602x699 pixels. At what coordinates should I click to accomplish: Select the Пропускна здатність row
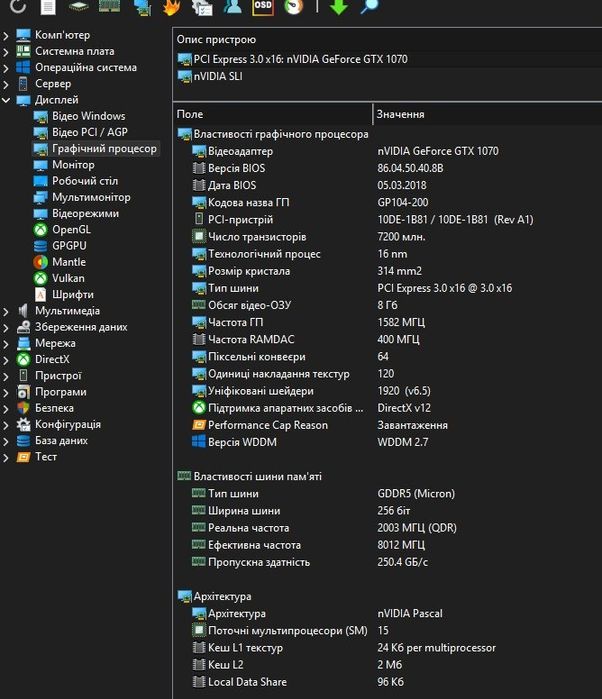tap(388, 562)
